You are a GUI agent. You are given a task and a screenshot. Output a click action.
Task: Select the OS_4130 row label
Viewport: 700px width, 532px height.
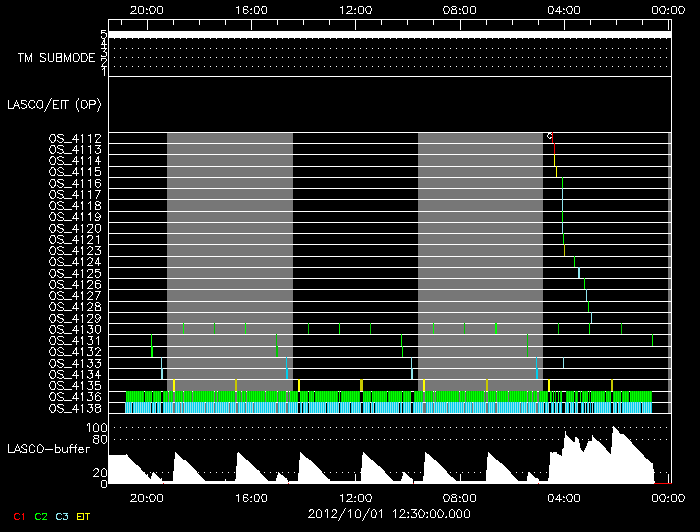coord(75,330)
